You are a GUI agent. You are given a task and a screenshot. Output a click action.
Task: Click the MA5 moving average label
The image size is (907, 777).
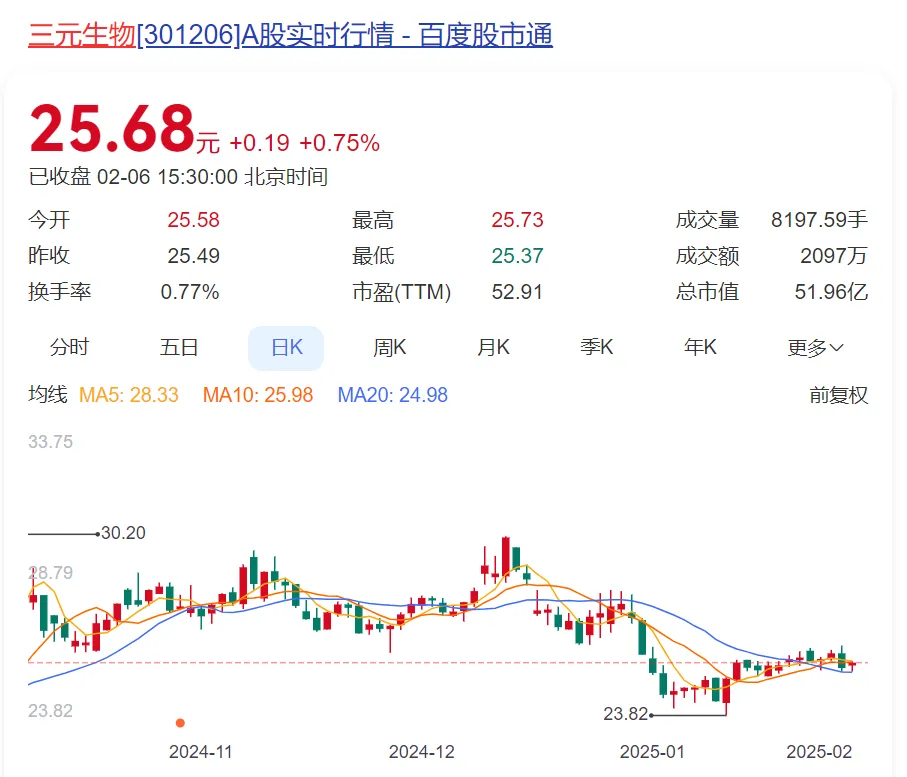[x=129, y=395]
